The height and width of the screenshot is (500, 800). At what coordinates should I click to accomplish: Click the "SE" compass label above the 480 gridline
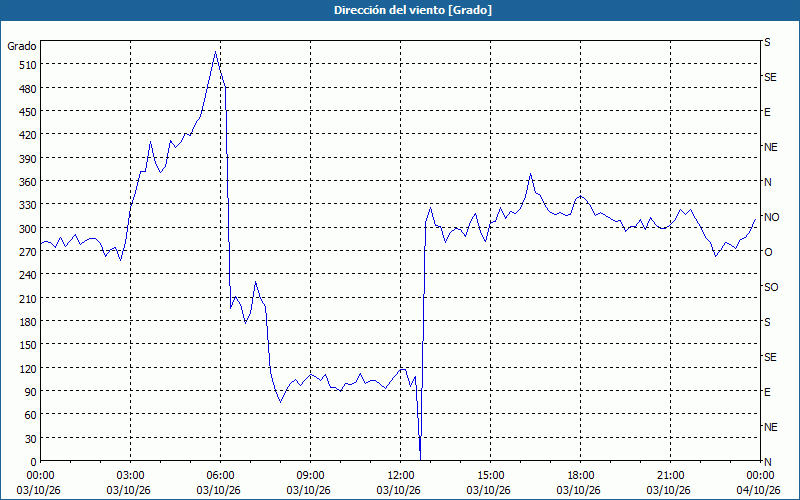770,77
